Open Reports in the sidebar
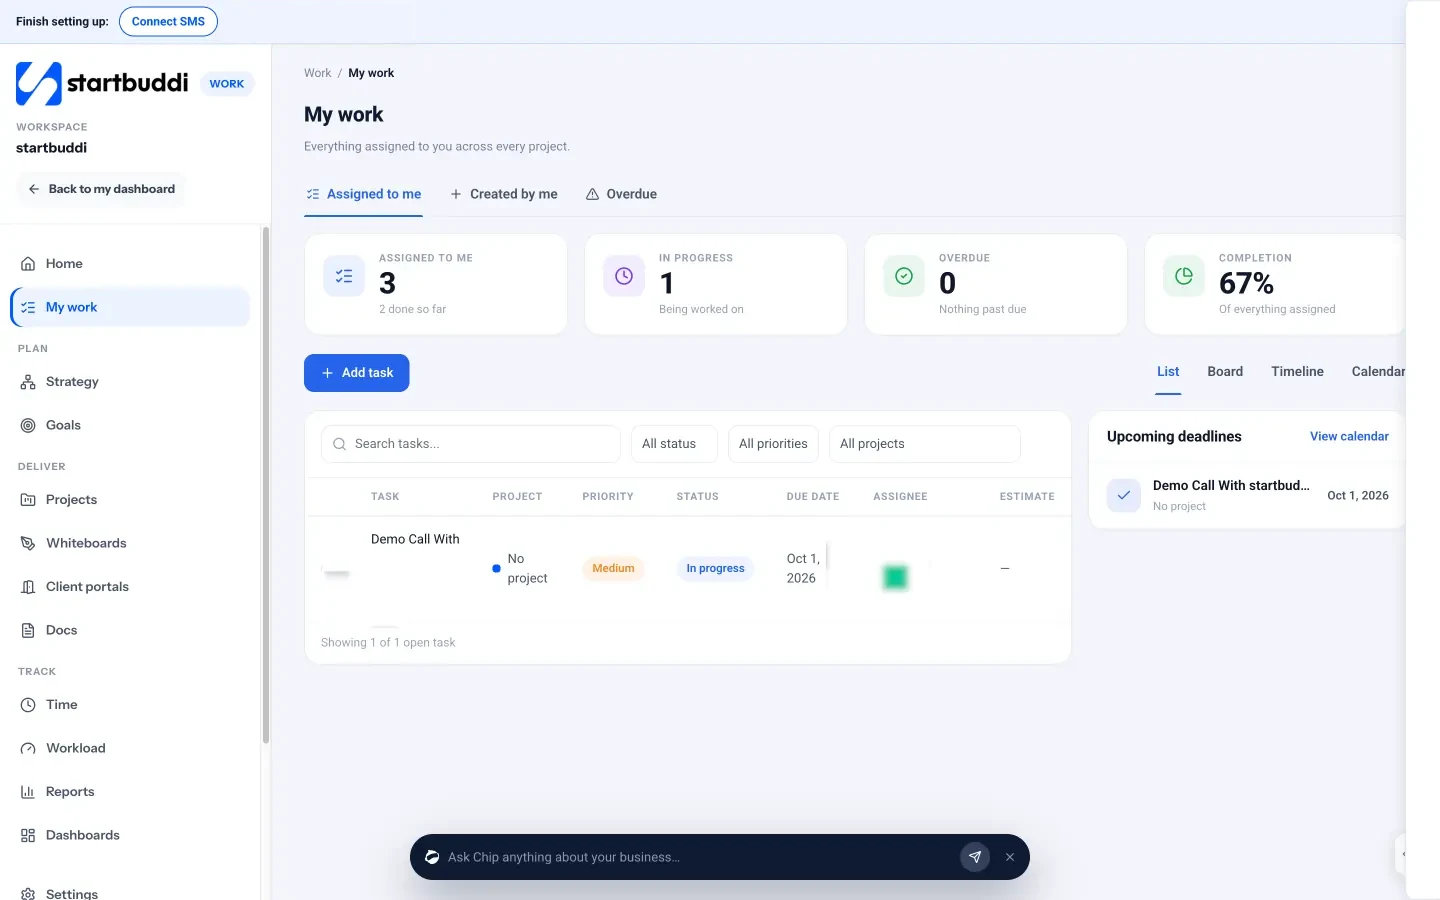The image size is (1440, 900). point(130,792)
